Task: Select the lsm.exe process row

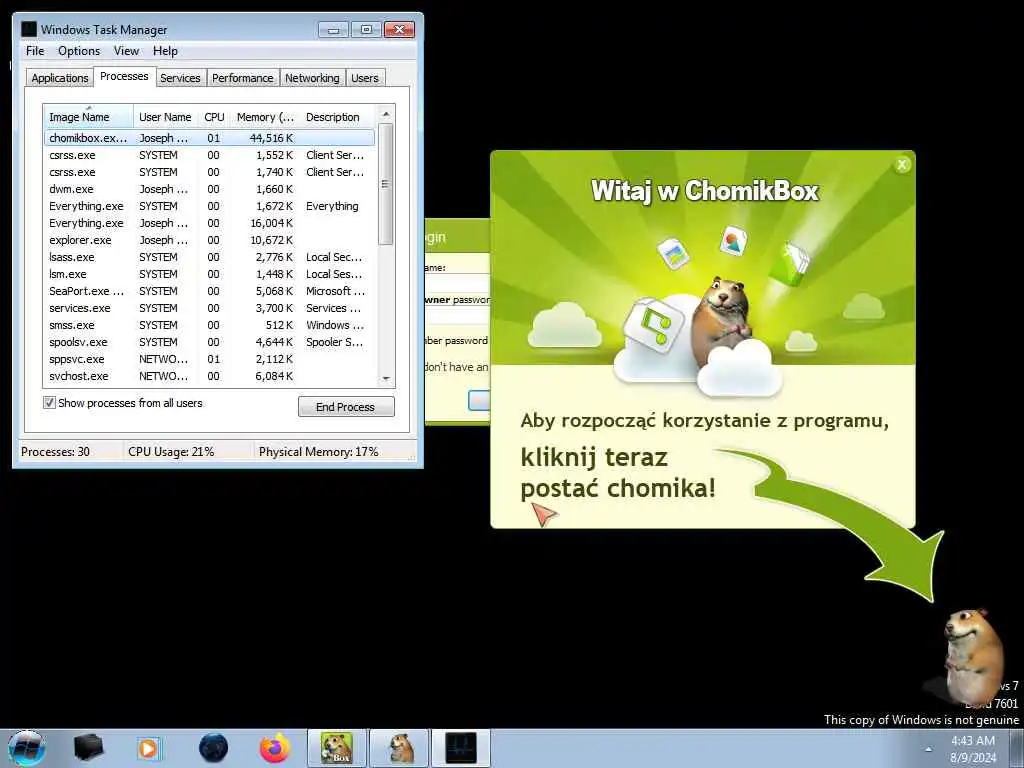Action: (x=210, y=274)
